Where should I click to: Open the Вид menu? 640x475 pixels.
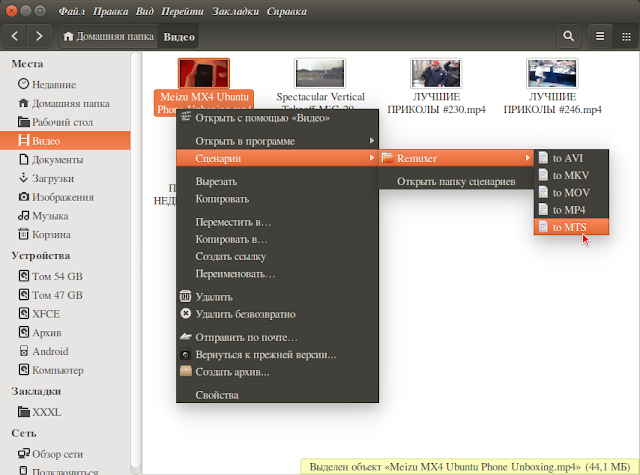point(144,11)
